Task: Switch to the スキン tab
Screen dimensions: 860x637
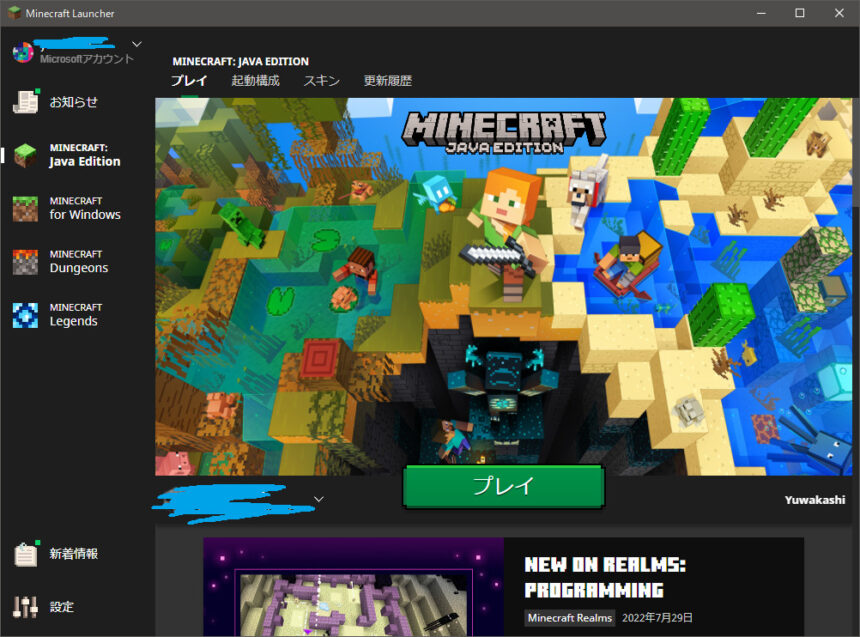Action: (322, 81)
